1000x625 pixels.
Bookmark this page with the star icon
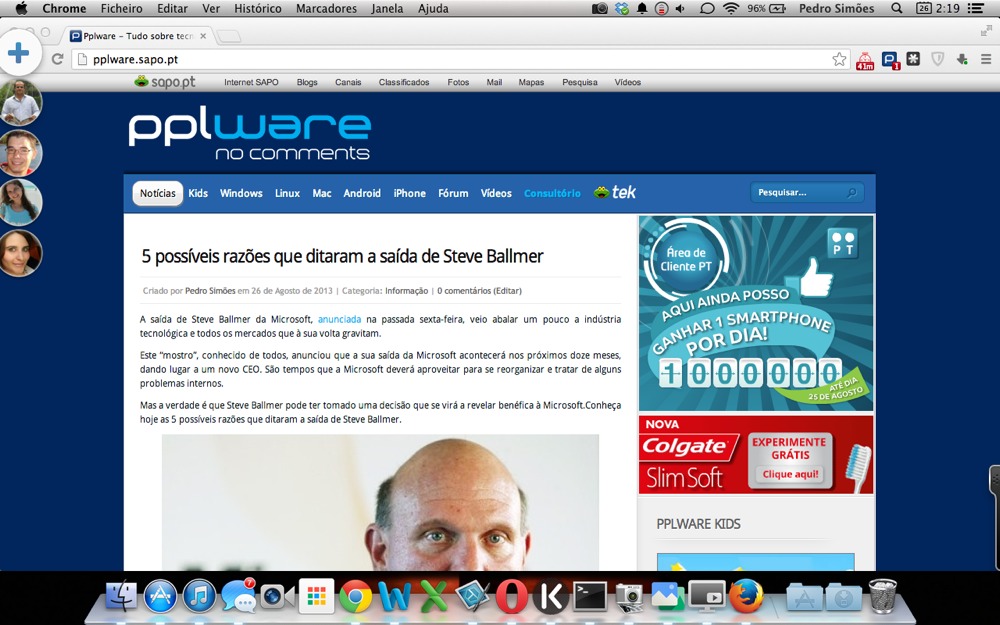pos(839,59)
